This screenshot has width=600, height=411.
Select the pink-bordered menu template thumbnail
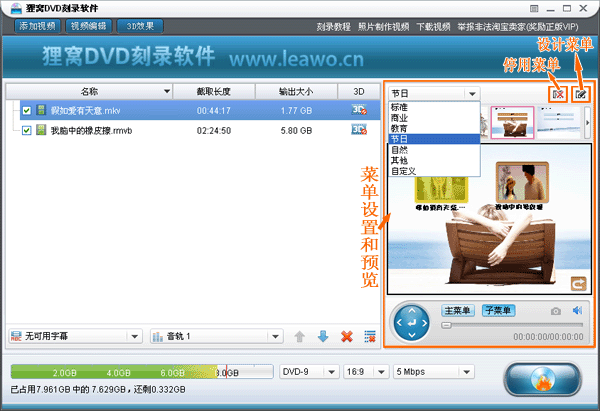tap(512, 122)
